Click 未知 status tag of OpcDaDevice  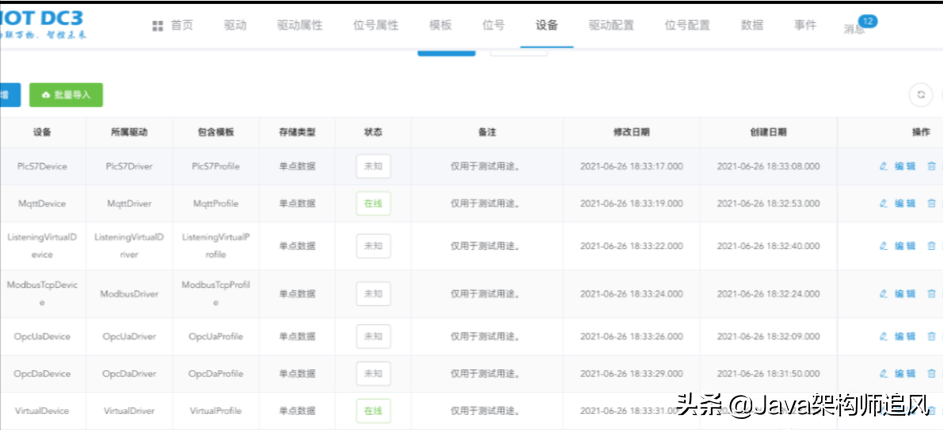pyautogui.click(x=373, y=373)
